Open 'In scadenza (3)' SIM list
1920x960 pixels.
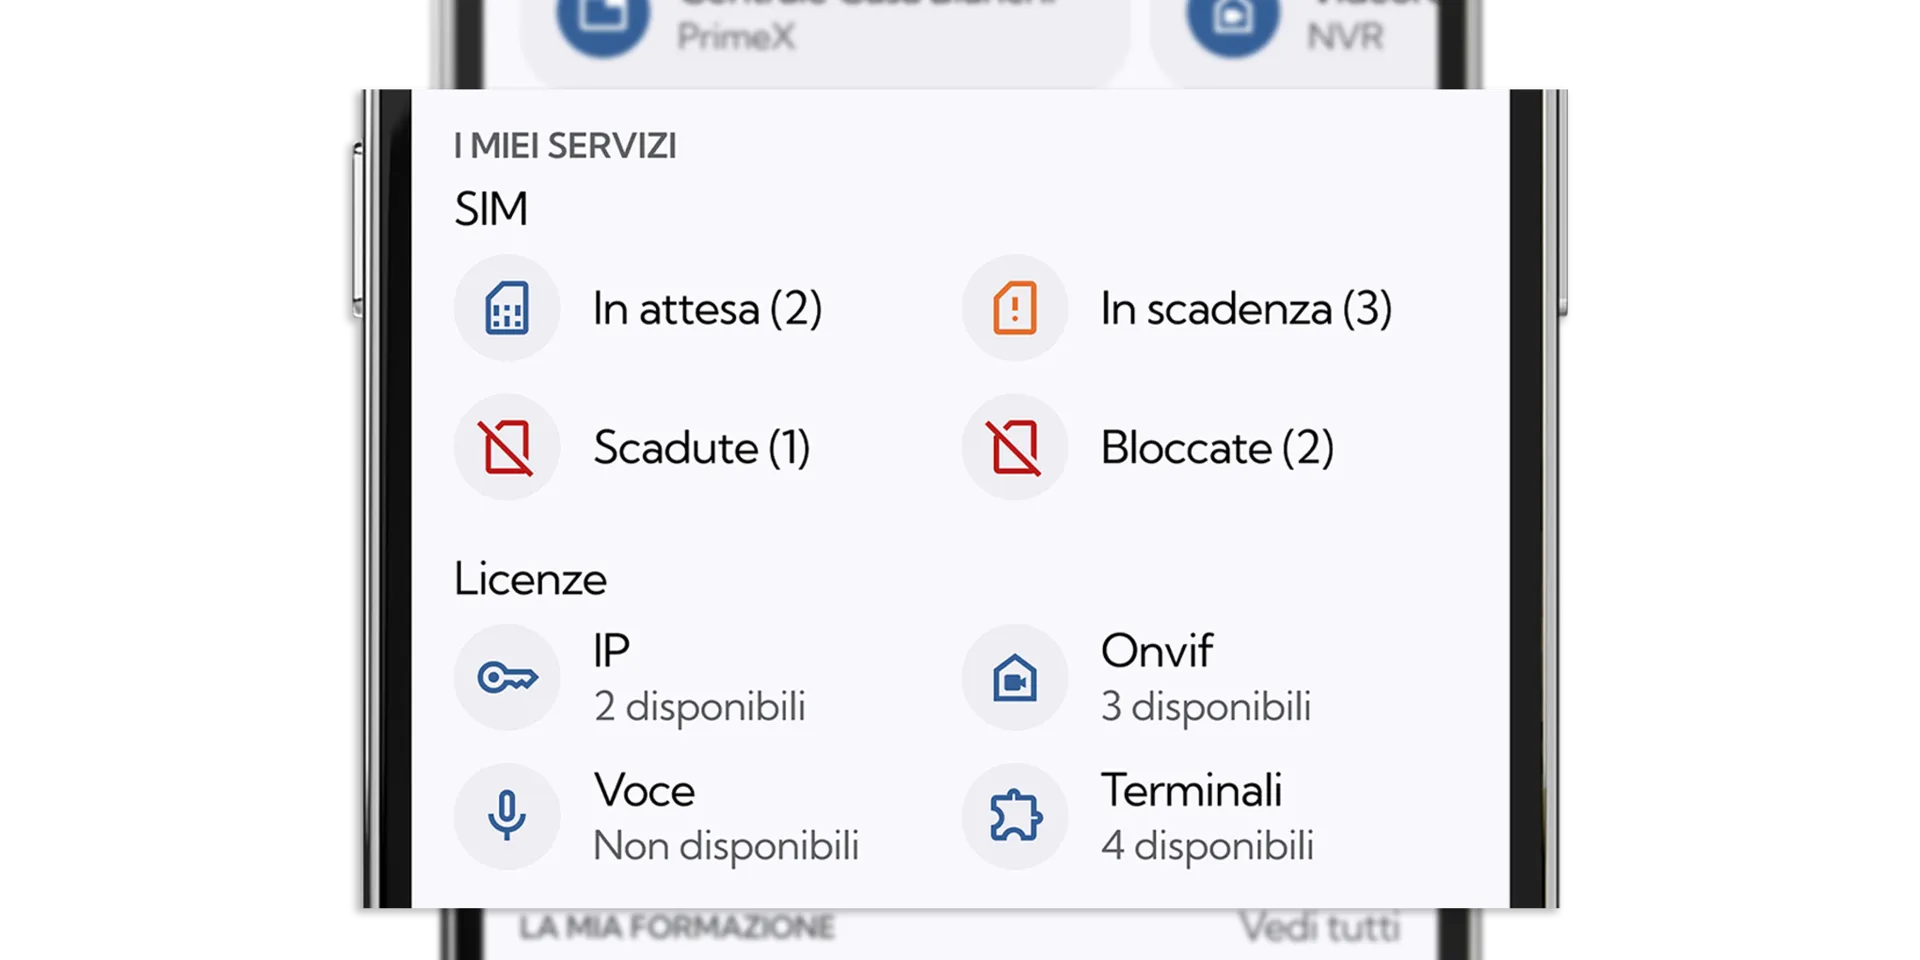click(1245, 308)
